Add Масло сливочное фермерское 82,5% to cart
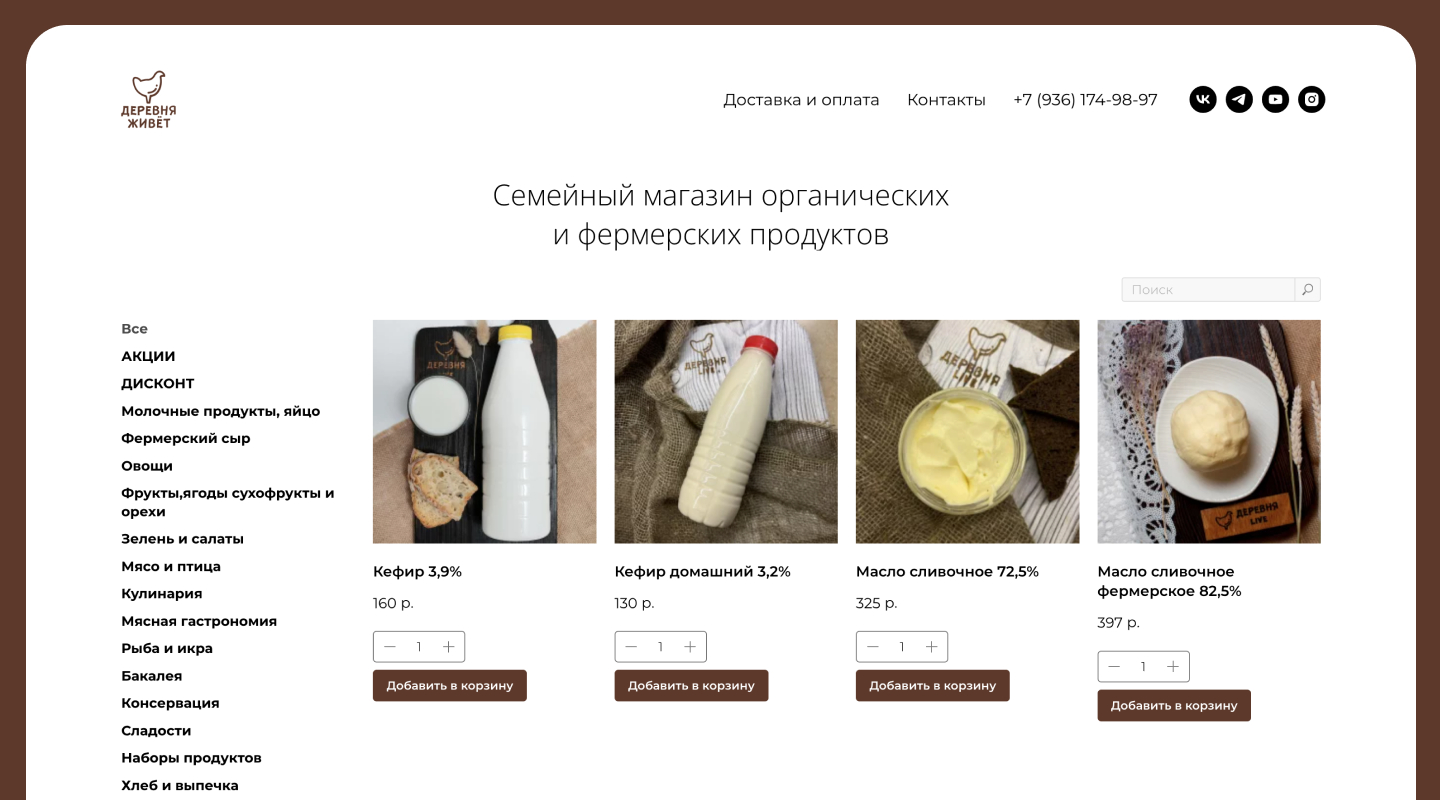1440x800 pixels. point(1174,706)
